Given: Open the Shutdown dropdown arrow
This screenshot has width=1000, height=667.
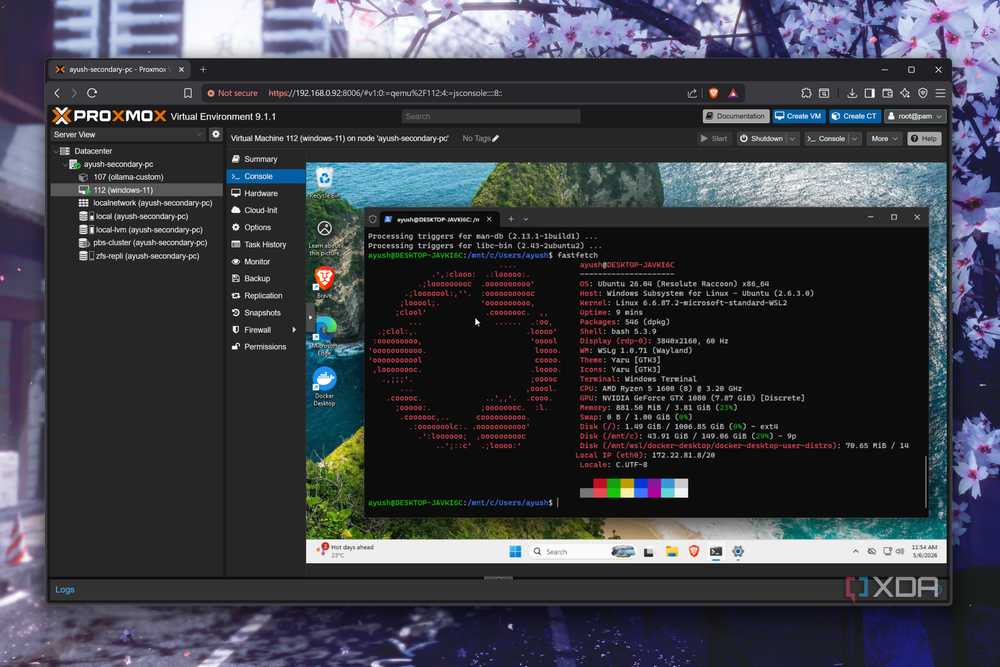Looking at the screenshot, I should [x=793, y=138].
